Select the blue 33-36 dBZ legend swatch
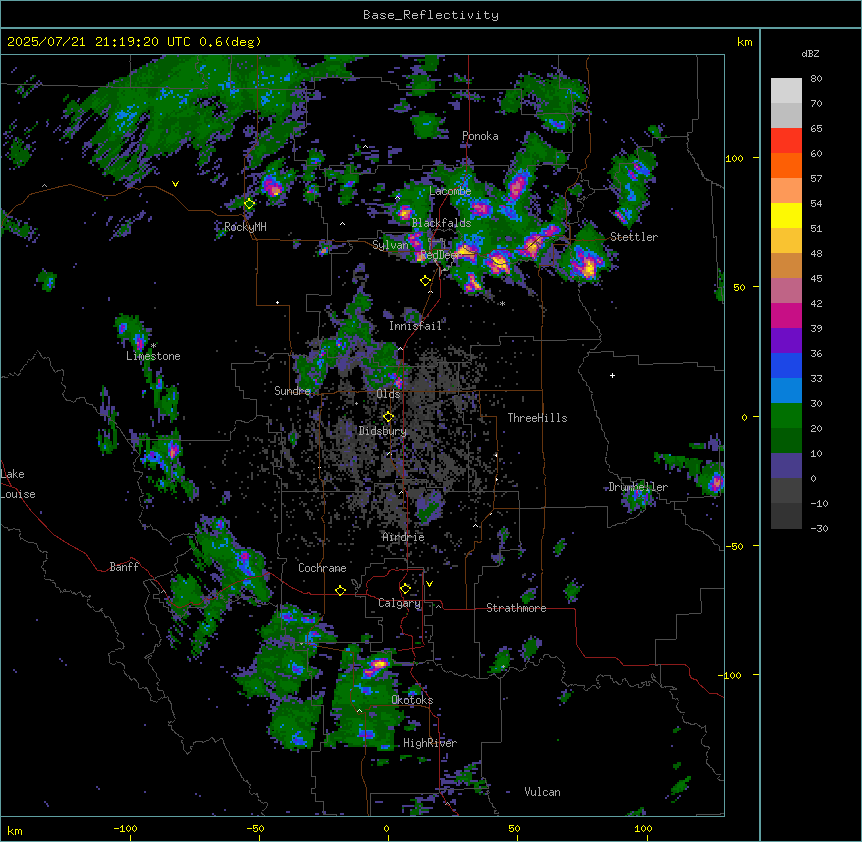This screenshot has width=862, height=842. pyautogui.click(x=786, y=365)
